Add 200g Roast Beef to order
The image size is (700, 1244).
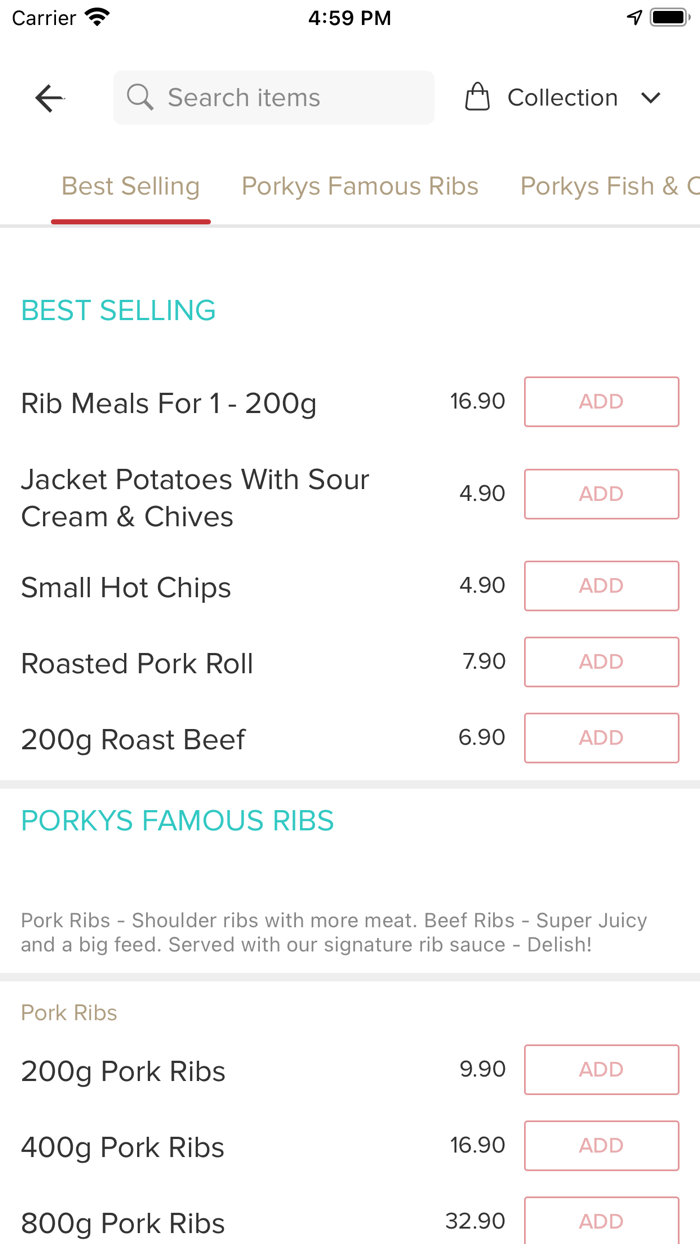coord(601,737)
